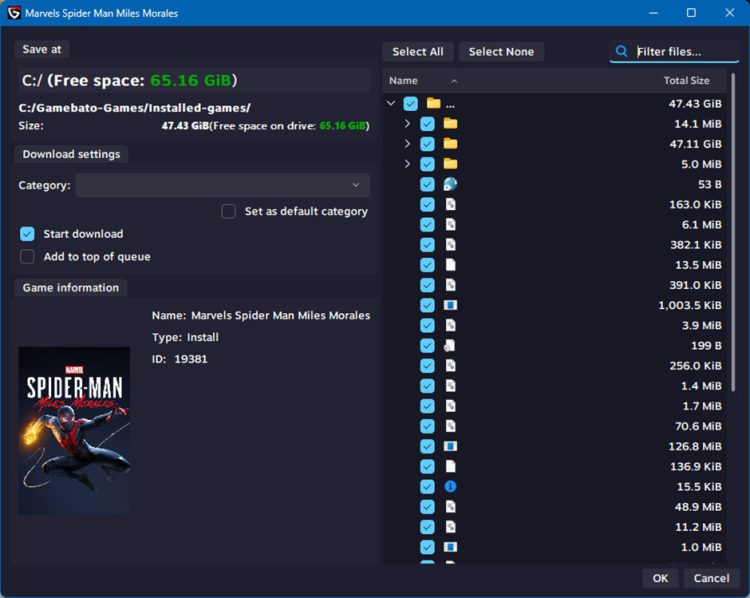Expand the 5.0 MiB folder
Viewport: 750px width, 598px height.
[407, 164]
